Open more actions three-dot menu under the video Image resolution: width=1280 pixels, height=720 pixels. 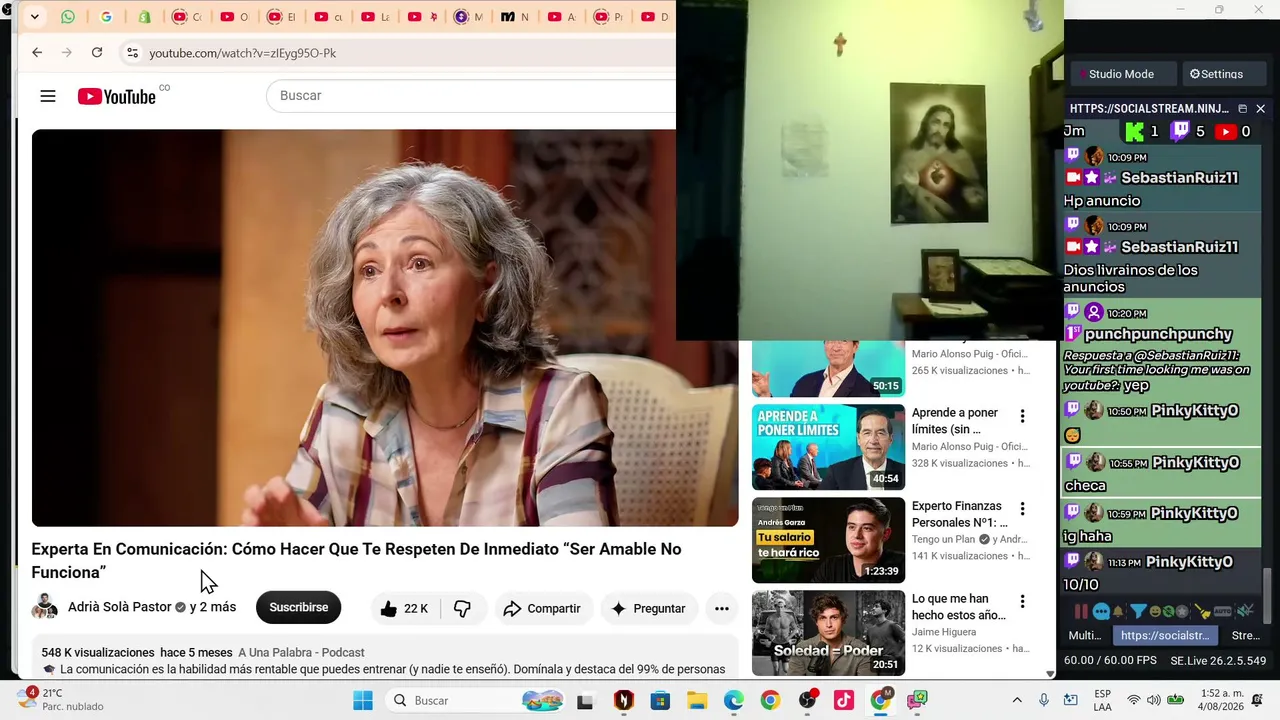tap(722, 608)
